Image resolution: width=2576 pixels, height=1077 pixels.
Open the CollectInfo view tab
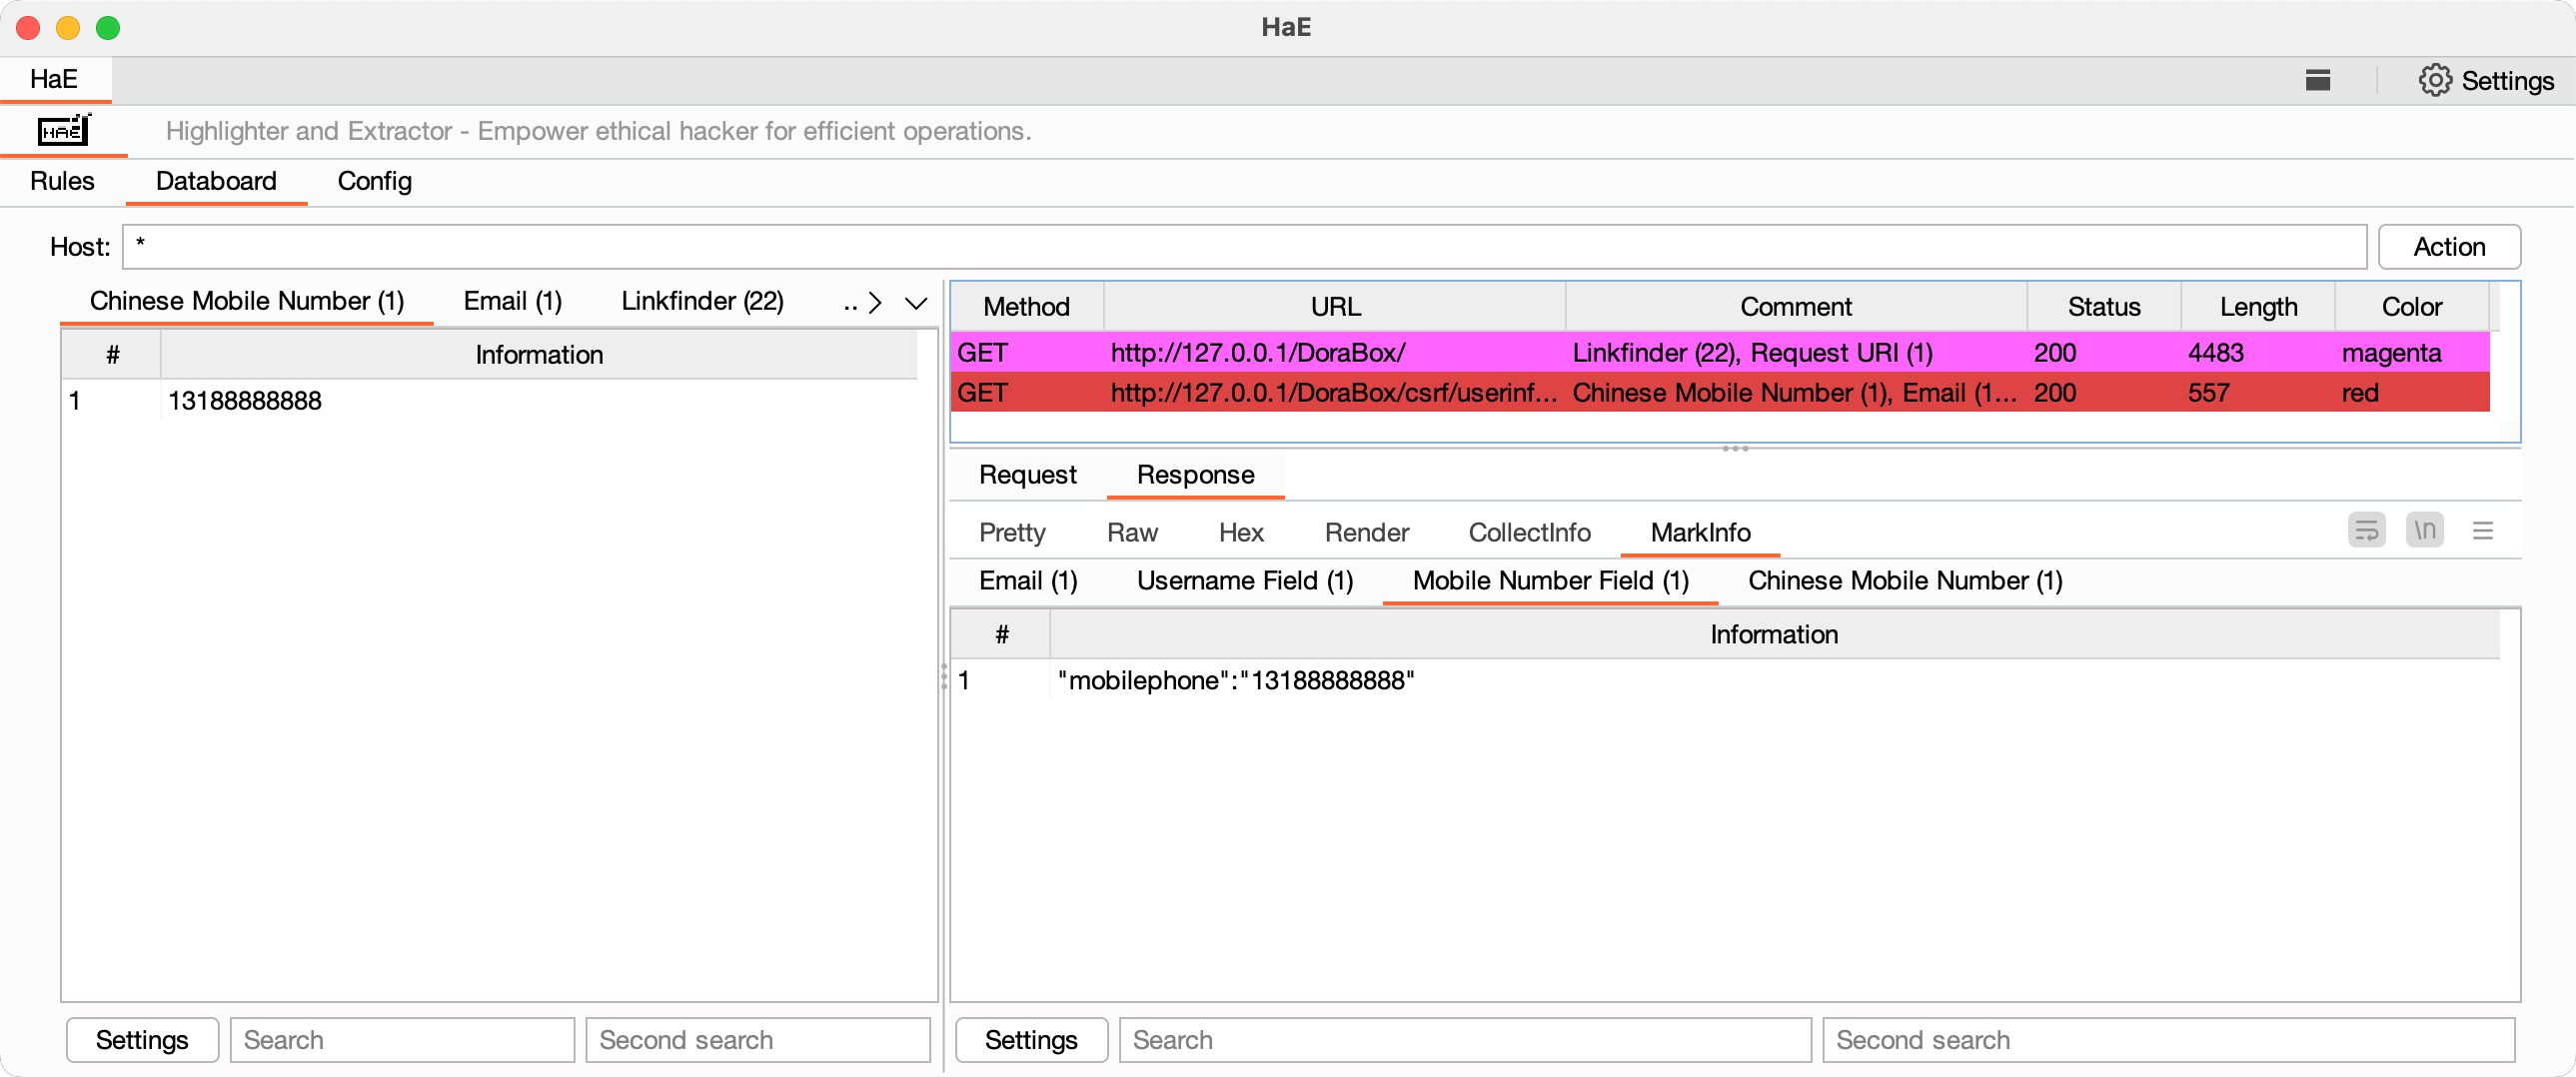[x=1528, y=533]
